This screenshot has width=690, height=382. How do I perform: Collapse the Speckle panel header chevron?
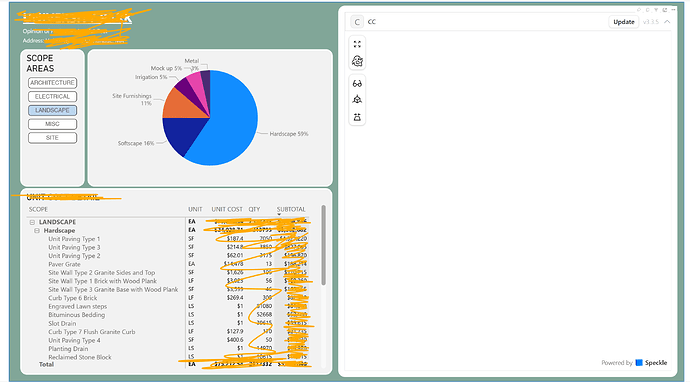[667, 22]
